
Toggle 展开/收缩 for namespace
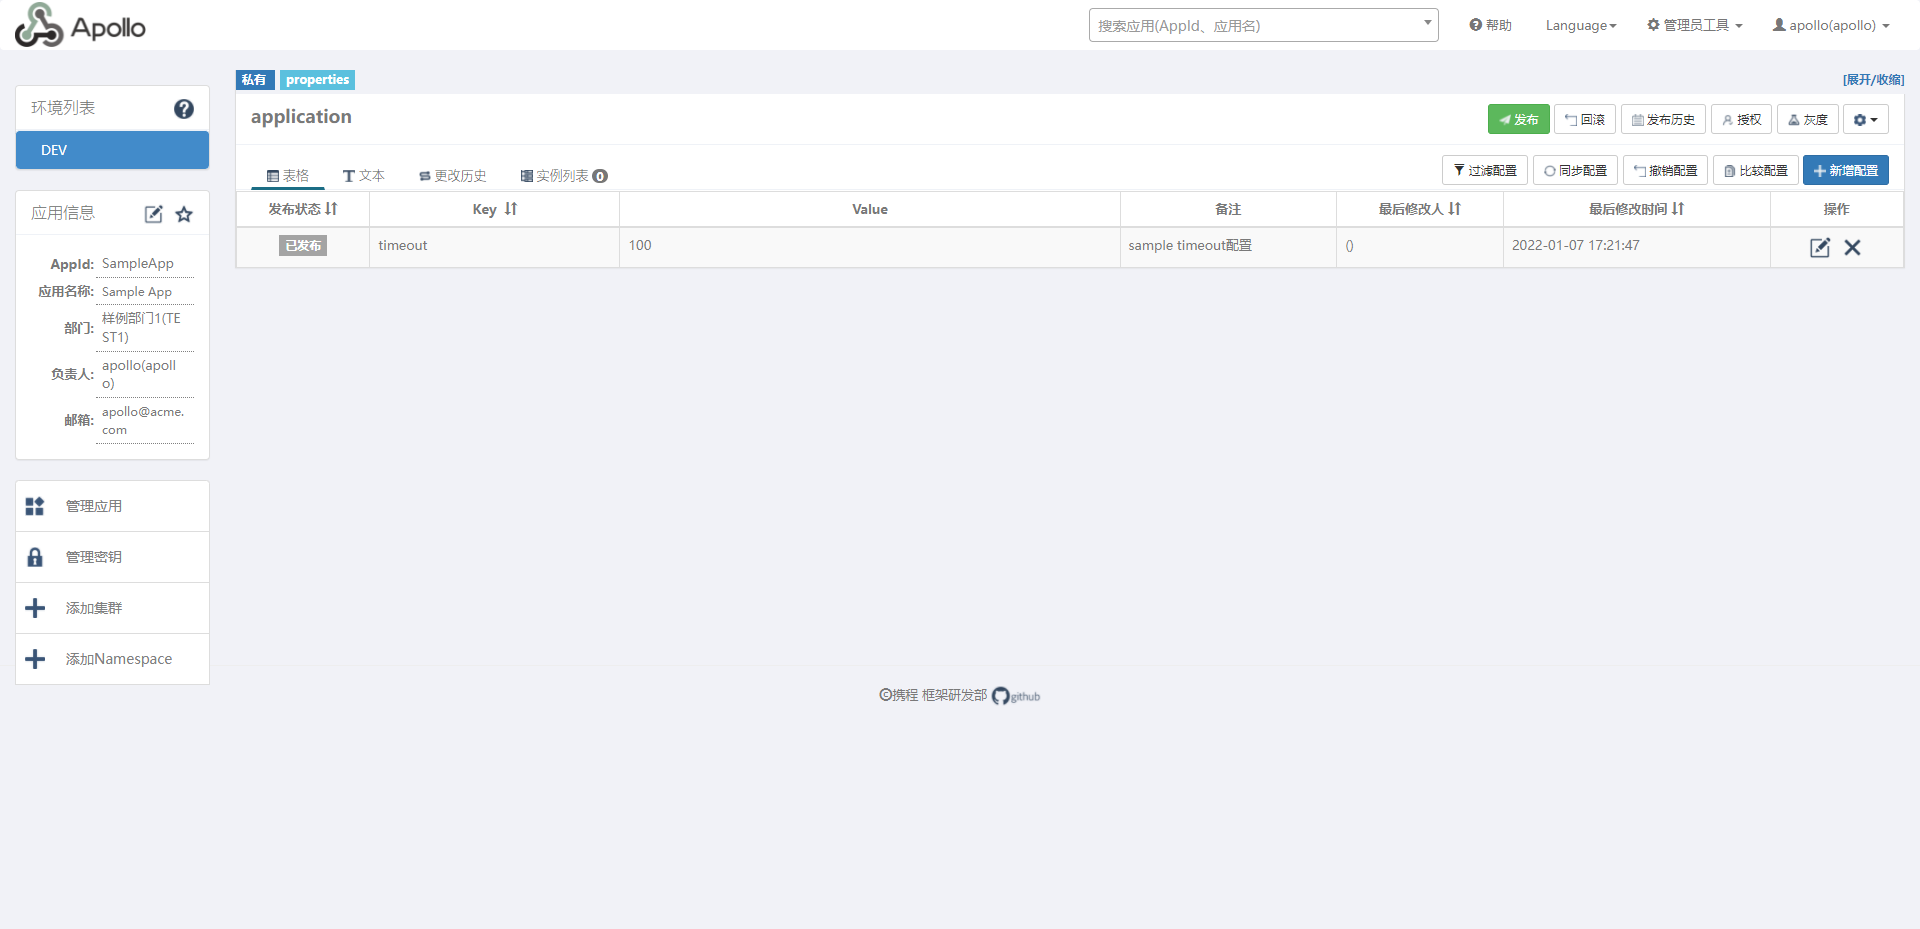(x=1873, y=80)
